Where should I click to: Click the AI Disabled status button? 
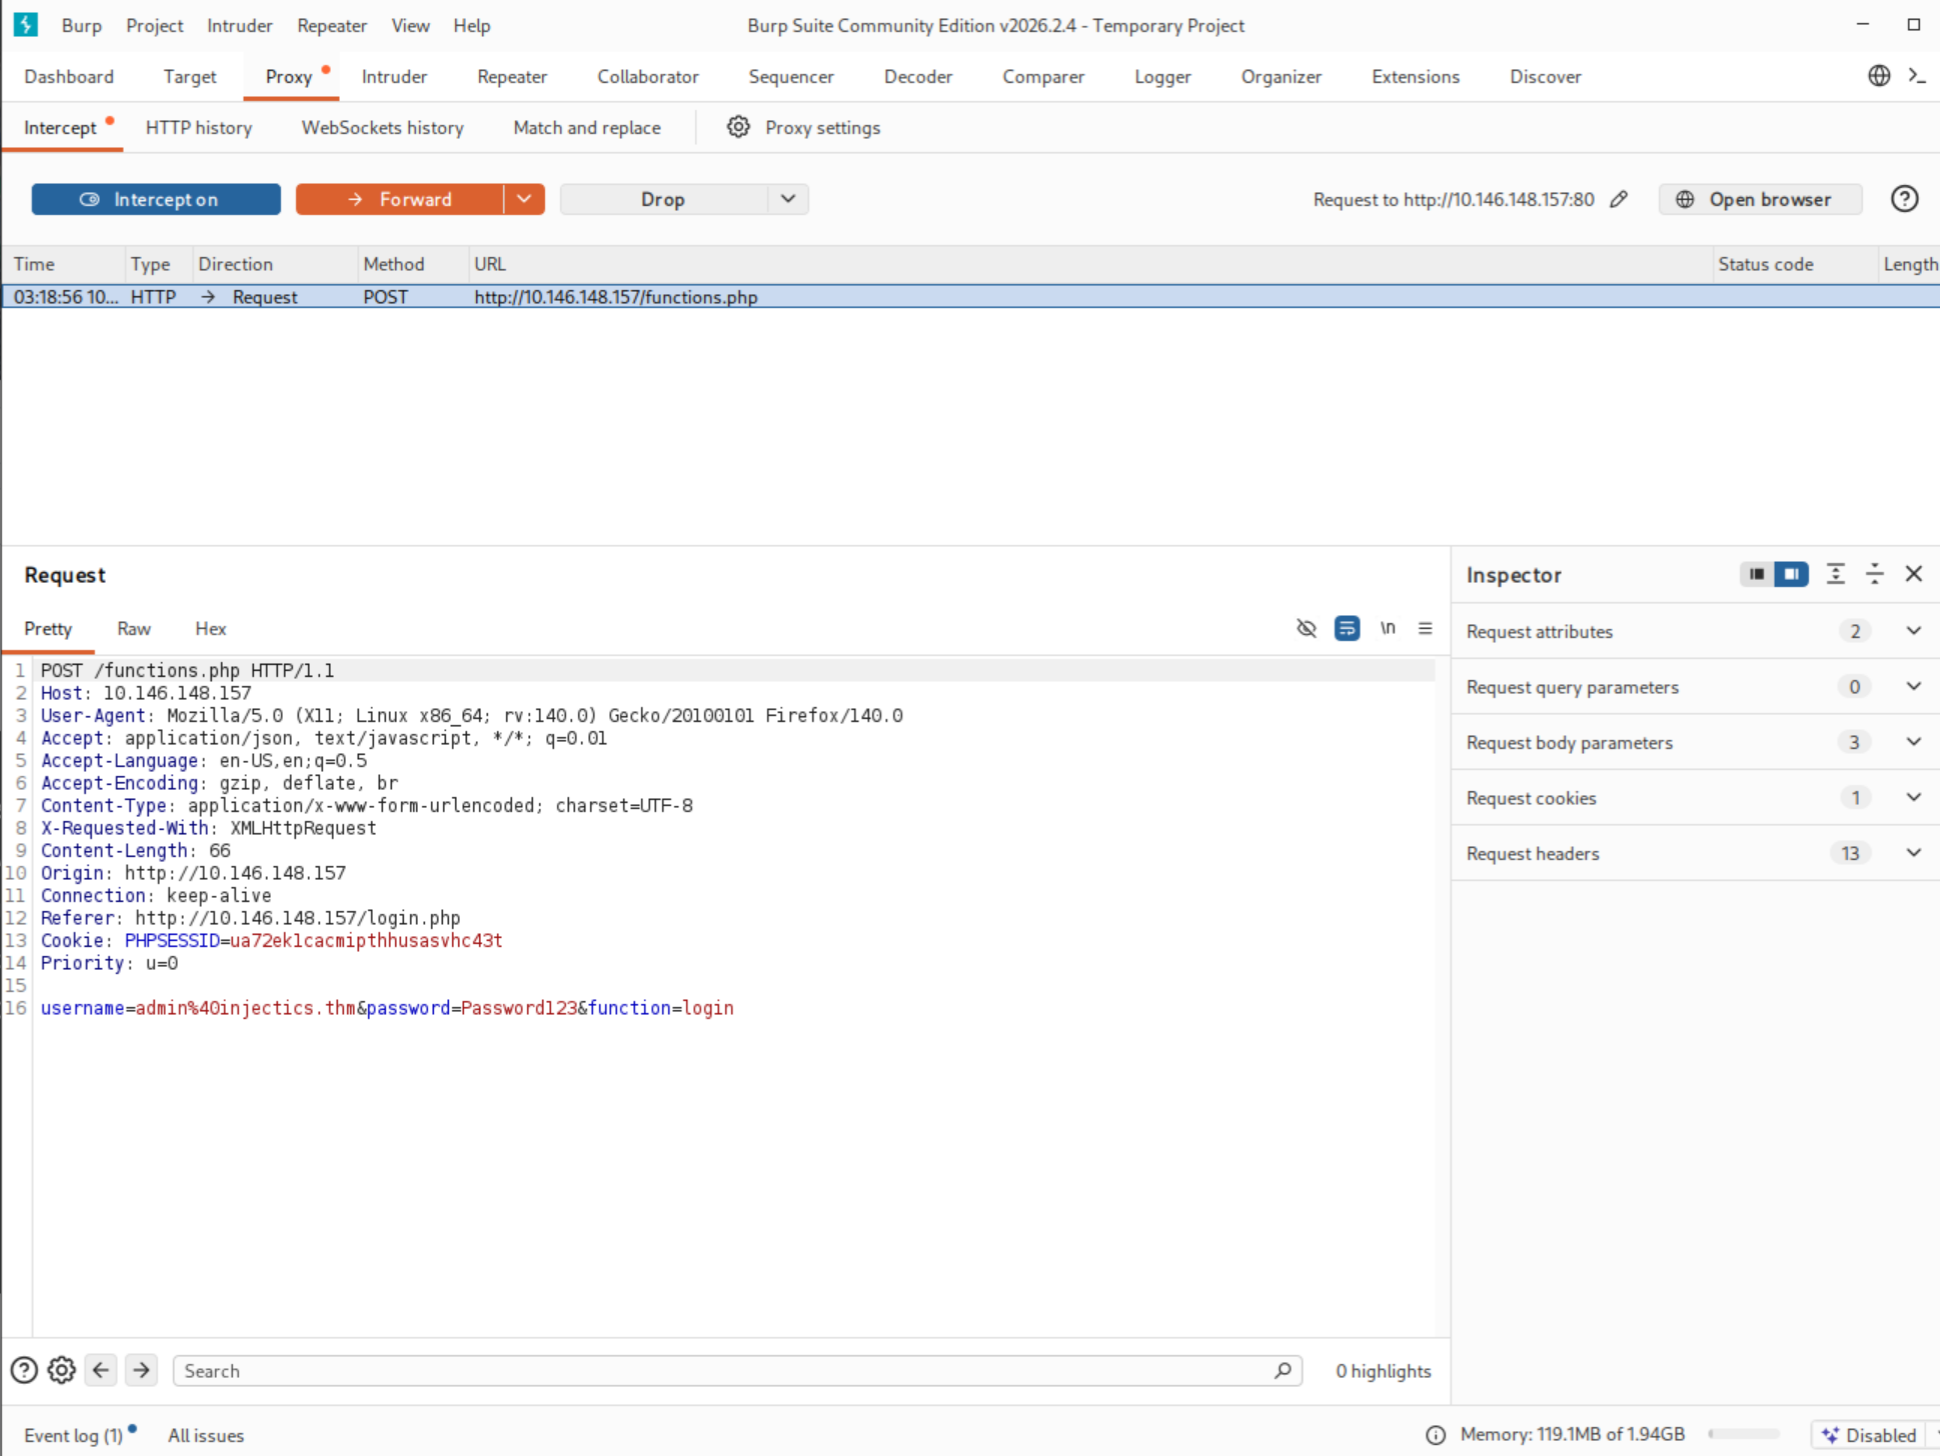[1869, 1435]
